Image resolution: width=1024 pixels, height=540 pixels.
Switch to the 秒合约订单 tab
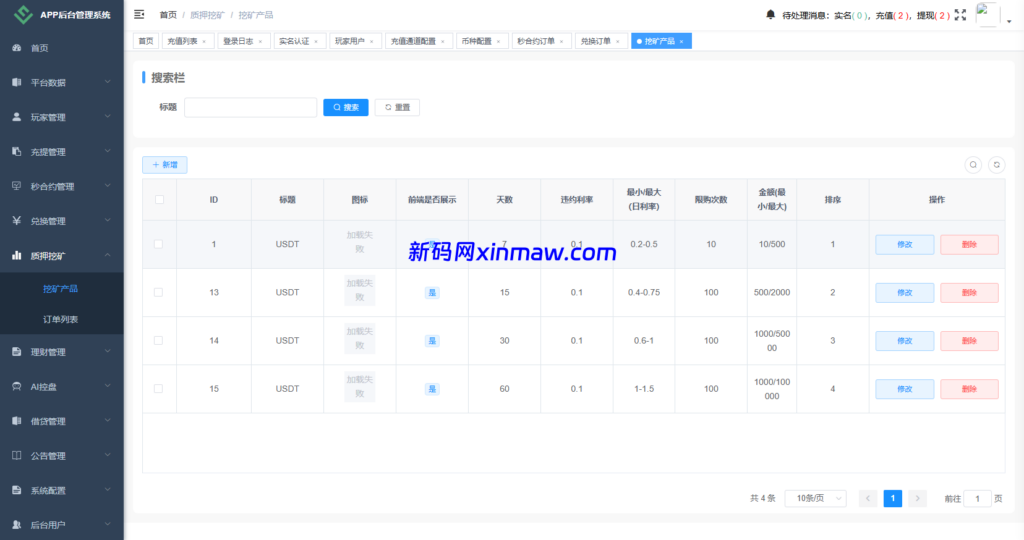pyautogui.click(x=539, y=41)
